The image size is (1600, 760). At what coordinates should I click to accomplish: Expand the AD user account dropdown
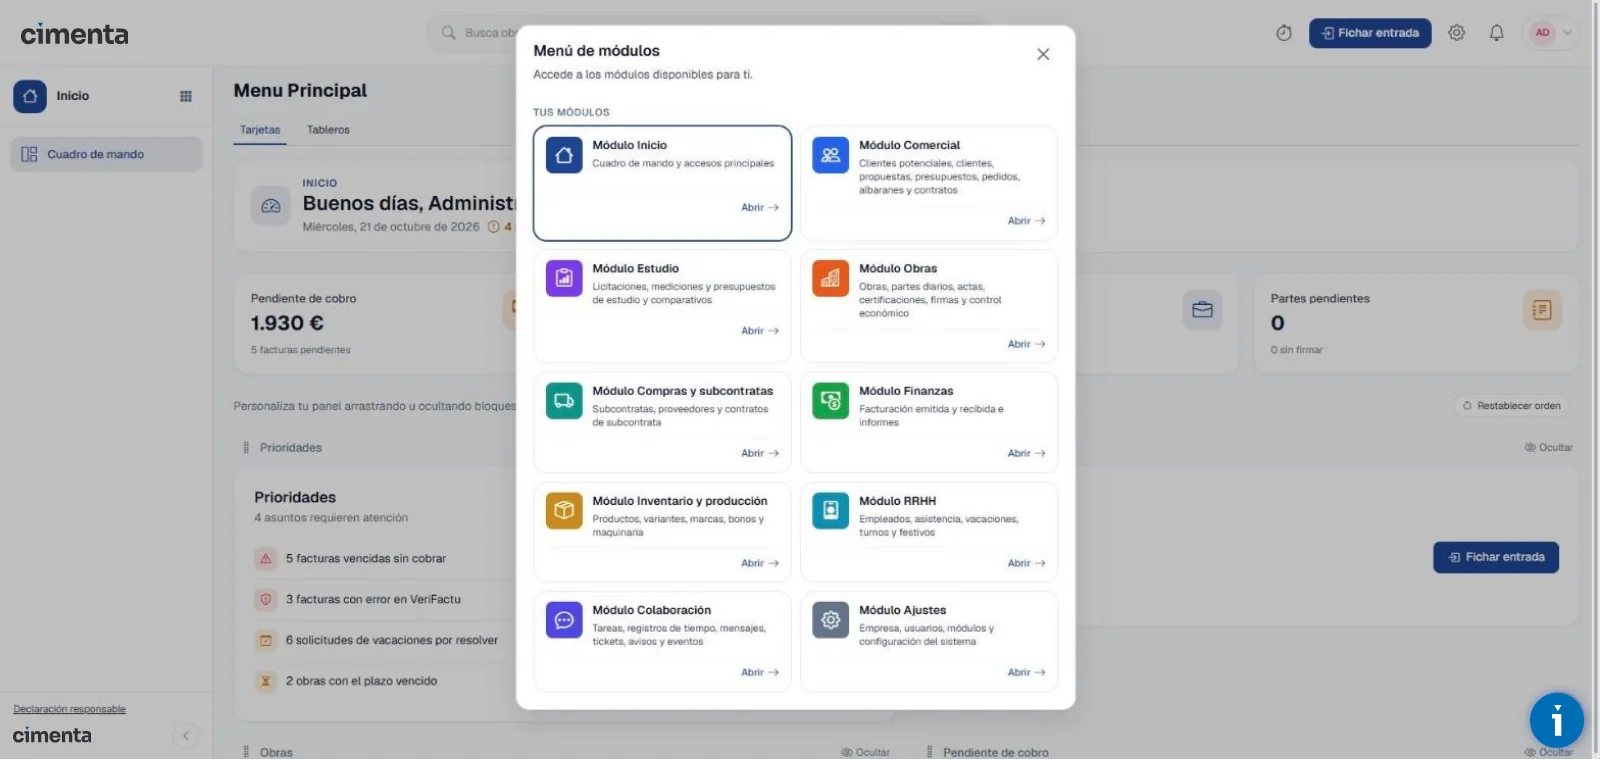[x=1552, y=33]
